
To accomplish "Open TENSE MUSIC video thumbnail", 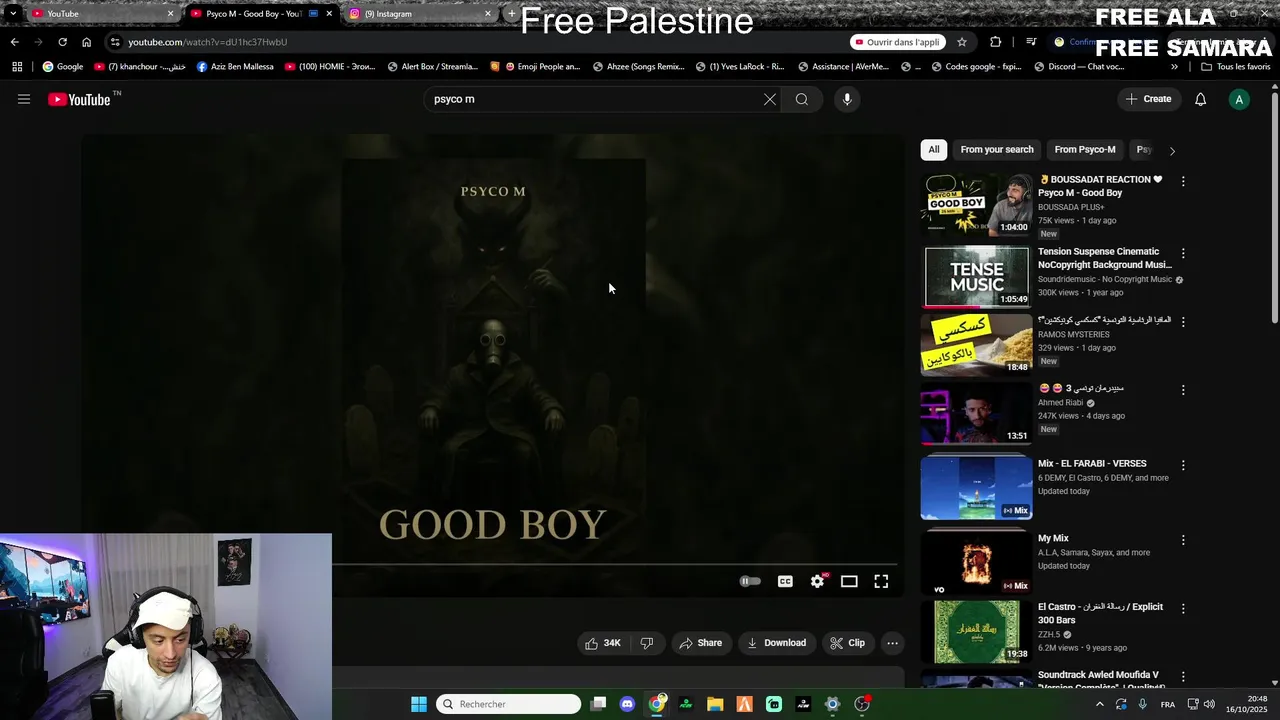I will click(976, 276).
